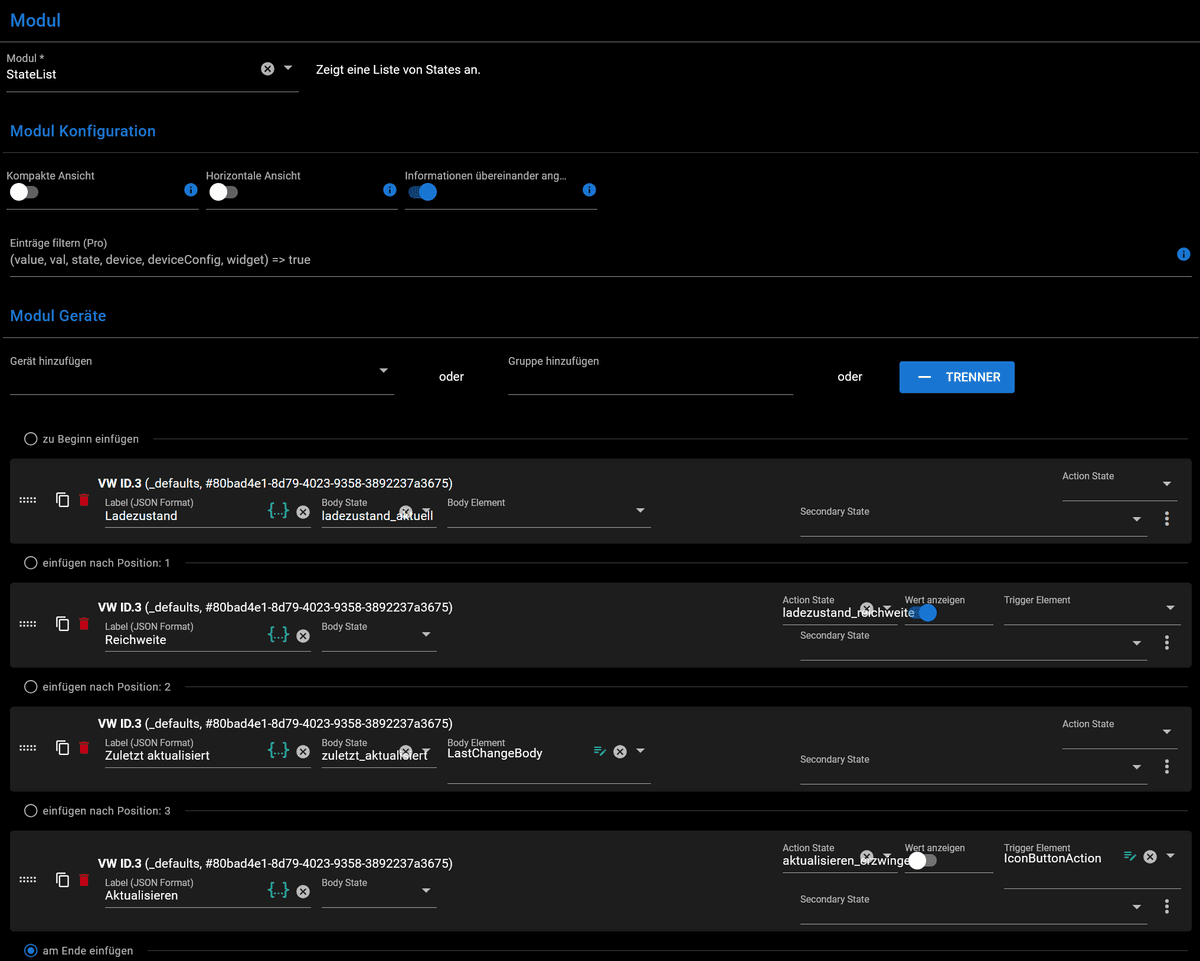Viewport: 1200px width, 961px height.
Task: Click info icon next to Kompakte Ansicht
Action: click(191, 190)
